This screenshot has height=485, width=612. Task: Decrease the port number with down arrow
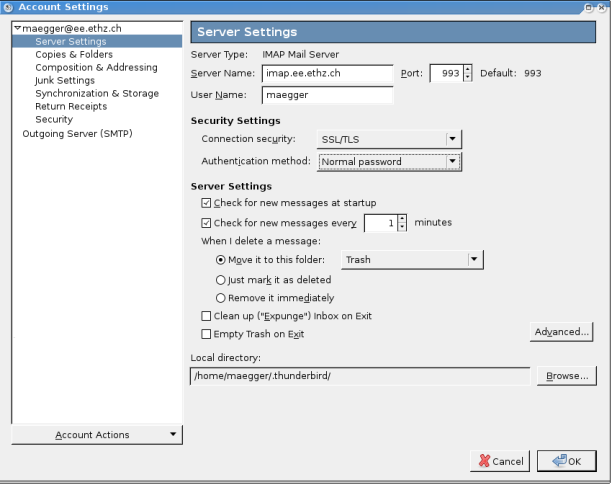468,77
